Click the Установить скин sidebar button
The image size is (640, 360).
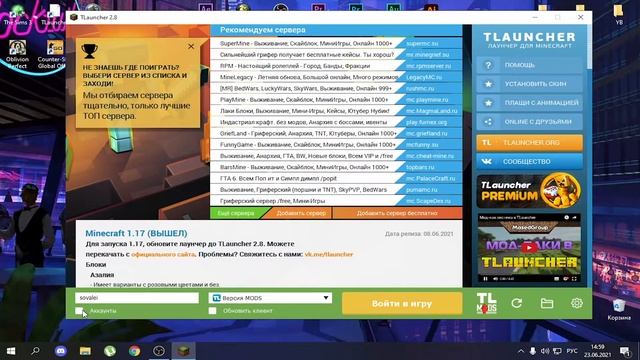click(529, 84)
